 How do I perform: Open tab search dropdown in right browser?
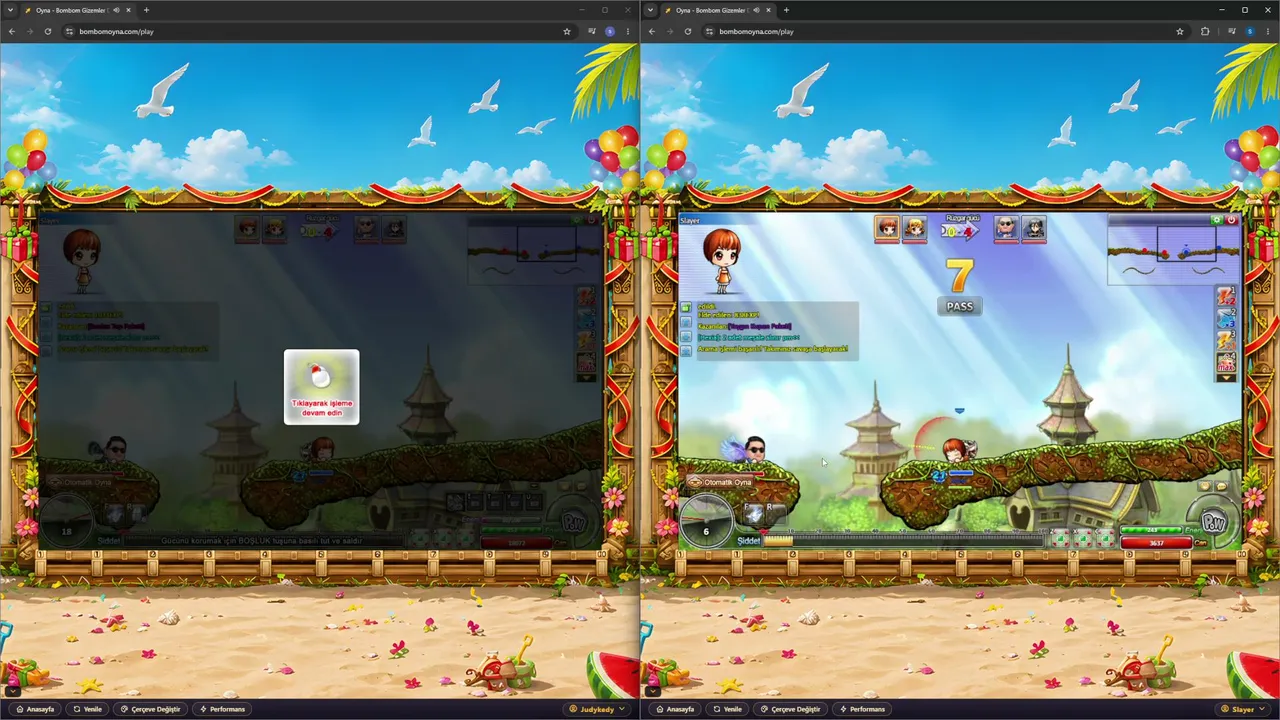(650, 10)
